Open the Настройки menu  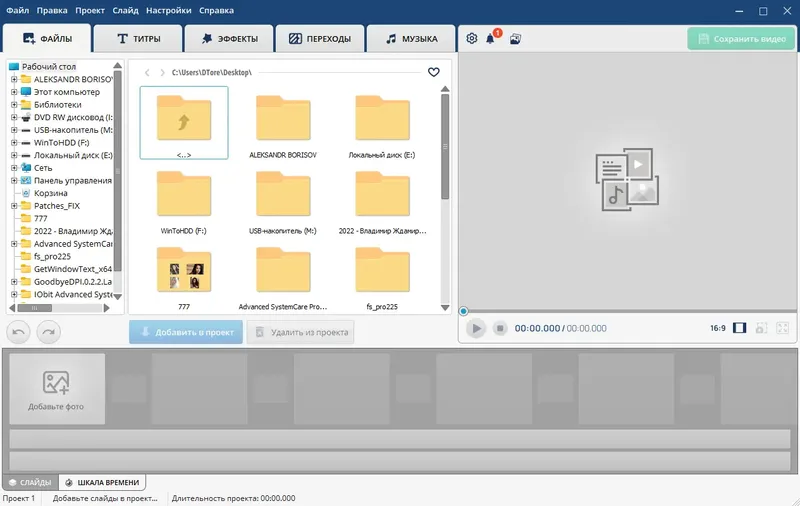168,10
